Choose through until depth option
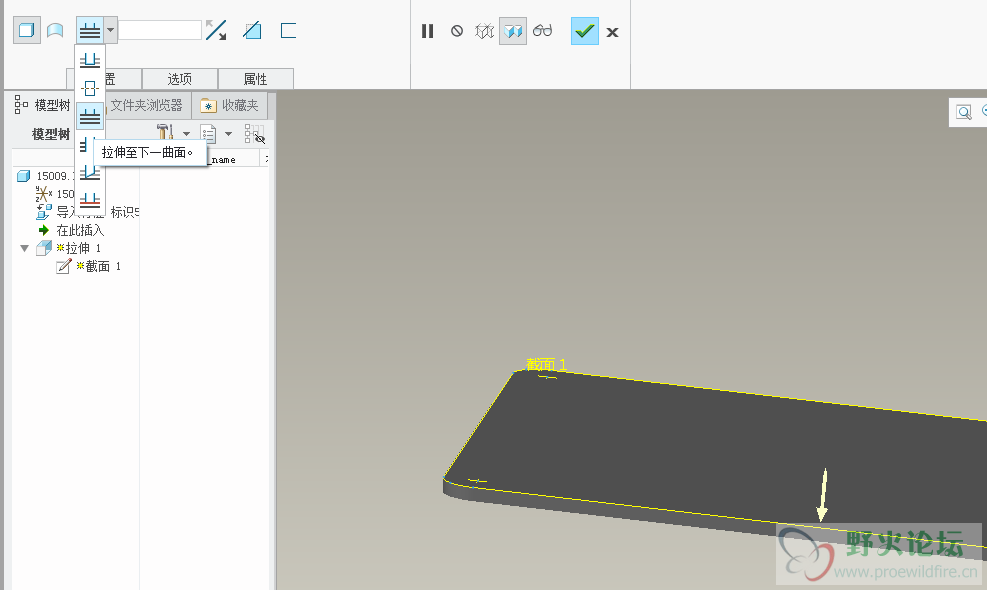The width and height of the screenshot is (987, 590). point(90,173)
